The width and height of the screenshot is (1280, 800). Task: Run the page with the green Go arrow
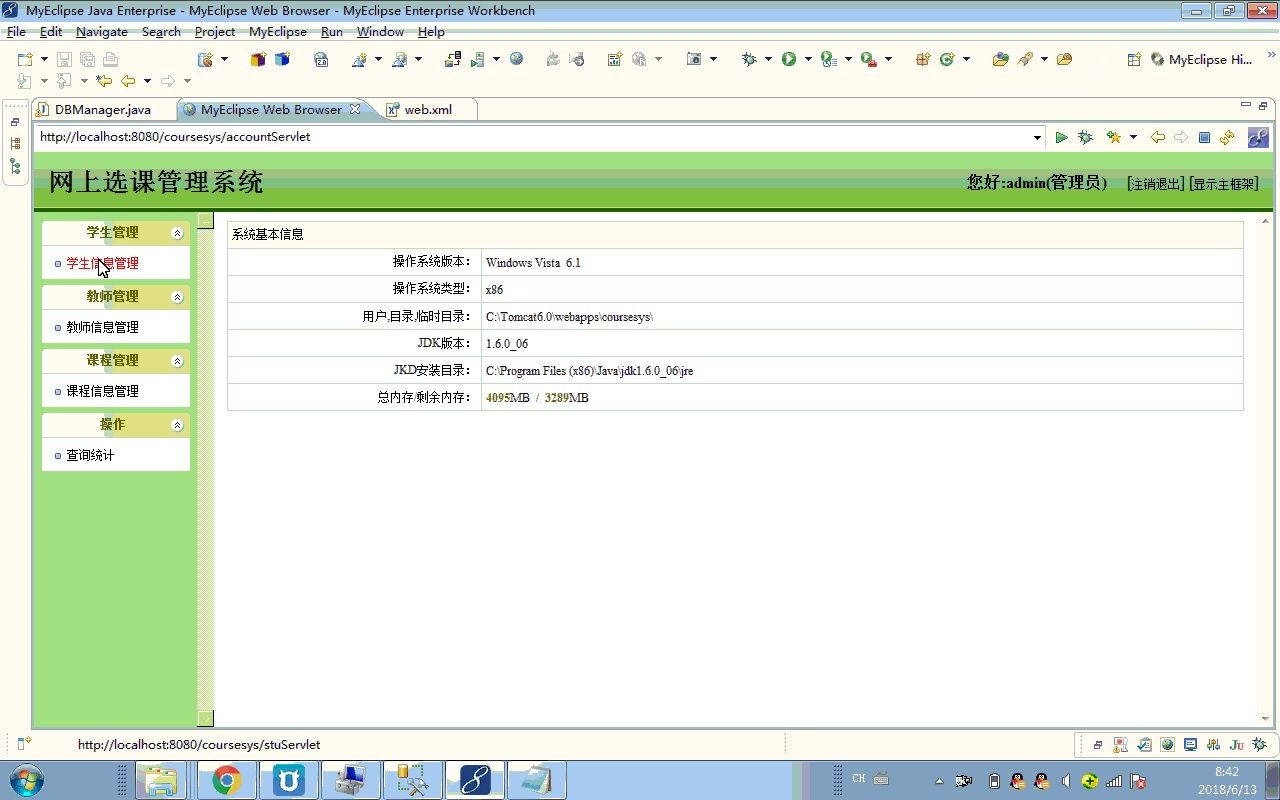coord(1061,137)
